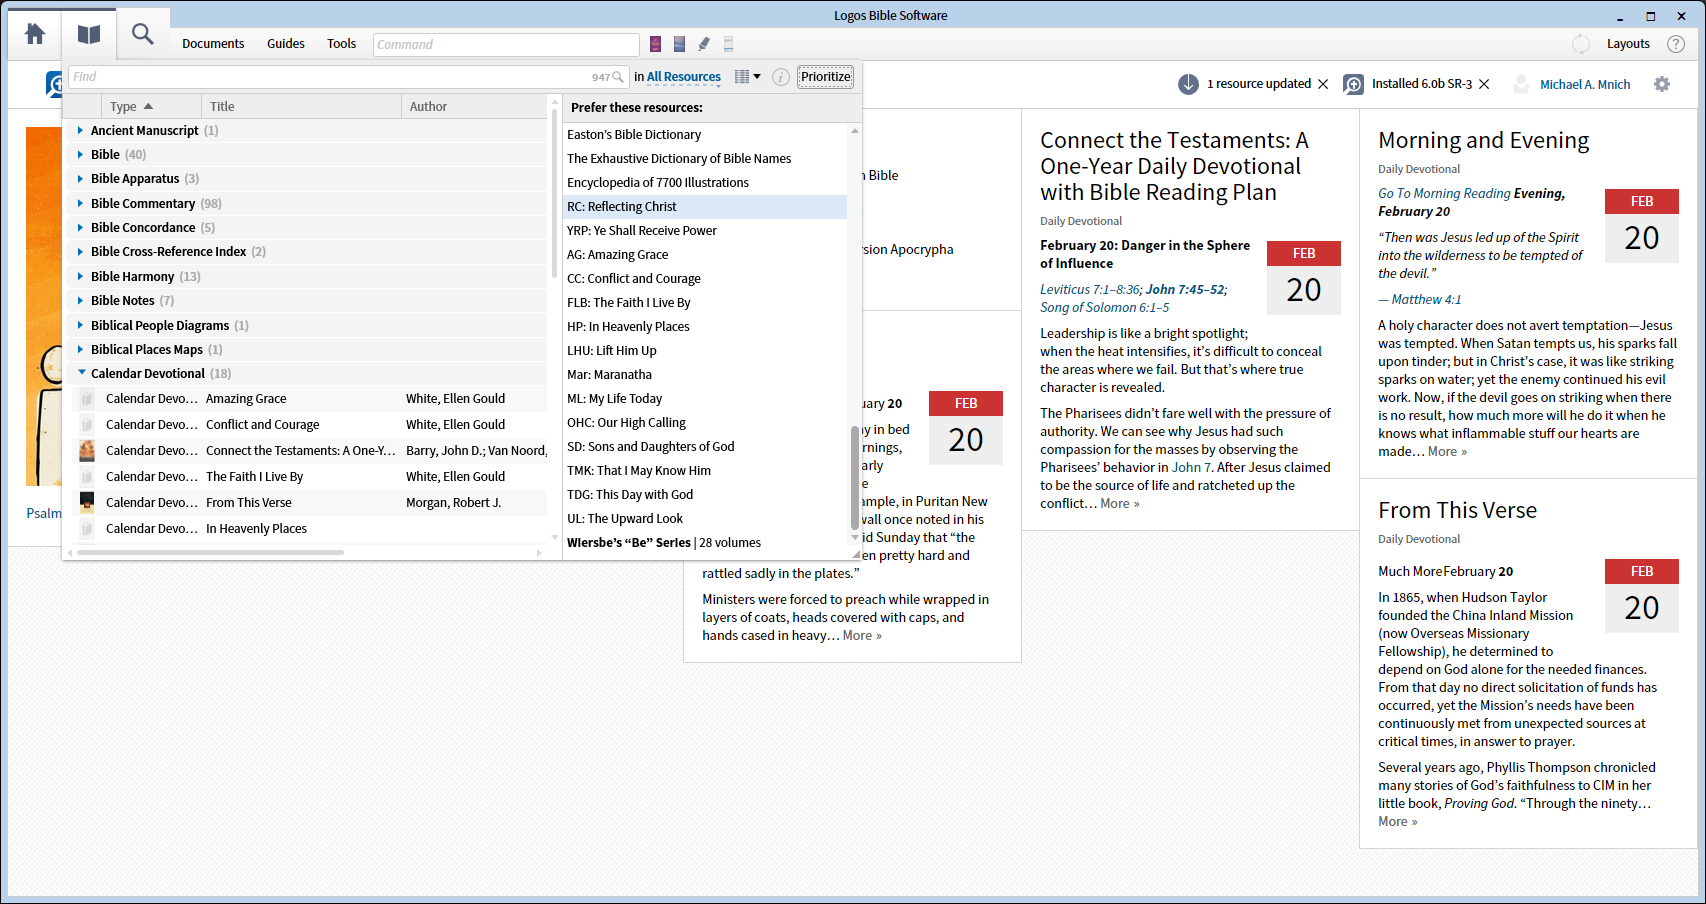Image resolution: width=1706 pixels, height=904 pixels.
Task: Dismiss the '1 resource updated' notification
Action: (x=1323, y=84)
